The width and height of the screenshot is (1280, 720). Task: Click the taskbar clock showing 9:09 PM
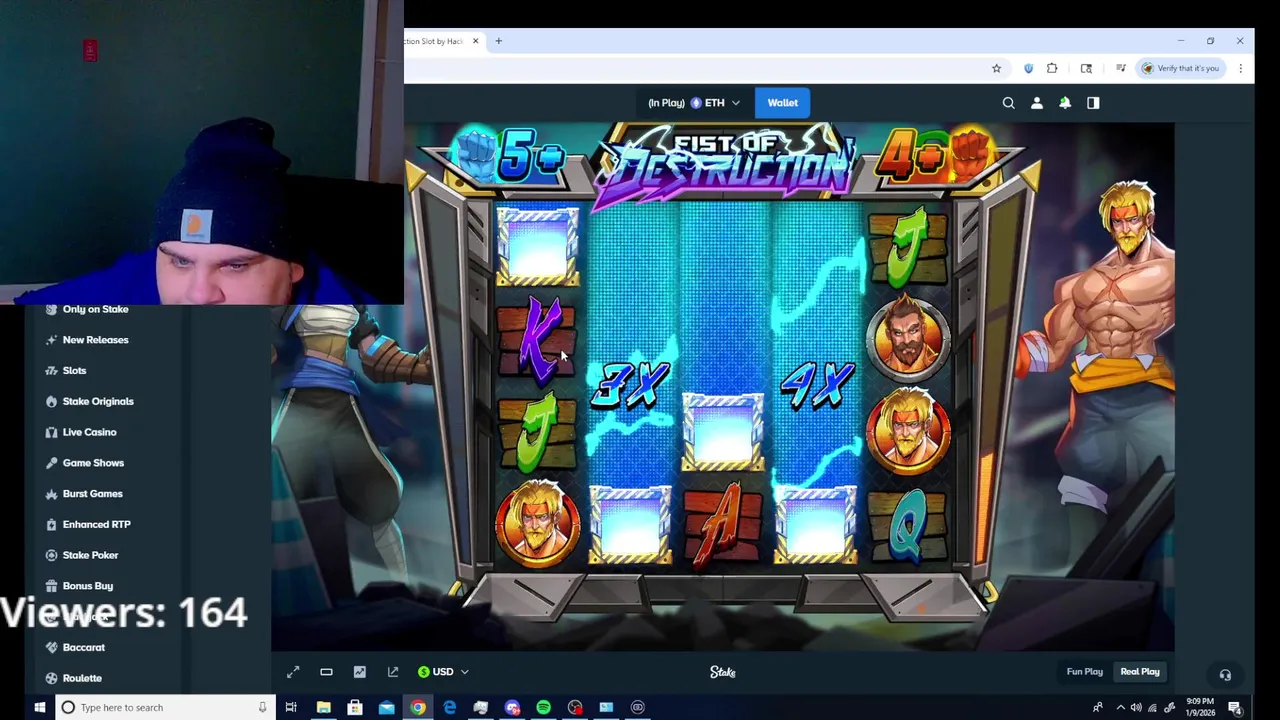coord(1200,707)
